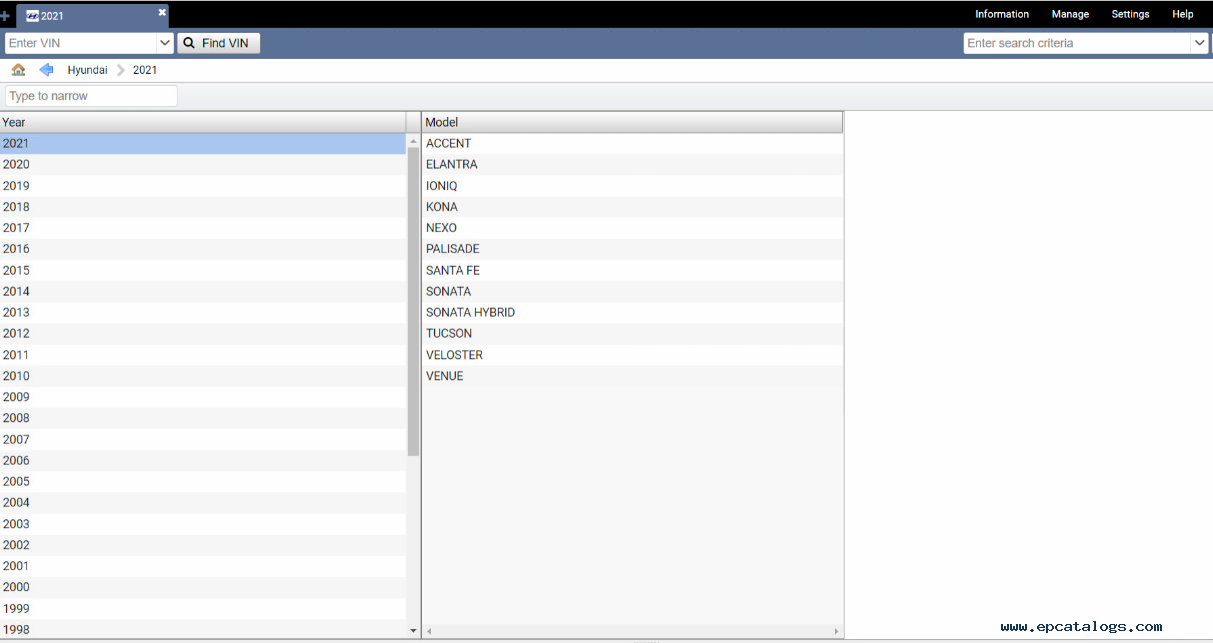Viewport: 1213px width, 643px height.
Task: Select year 2020
Action: click(x=203, y=164)
